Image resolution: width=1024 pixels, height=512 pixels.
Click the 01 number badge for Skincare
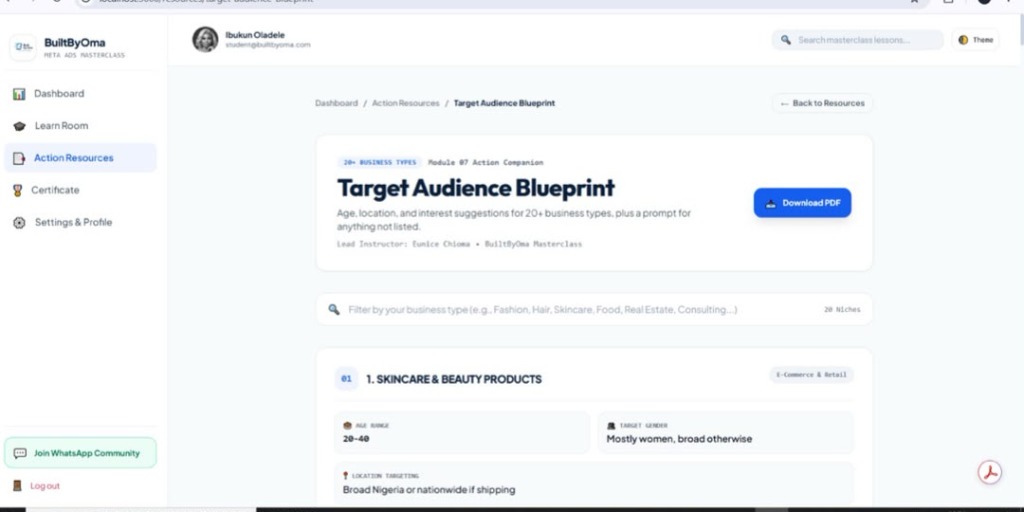tap(346, 379)
